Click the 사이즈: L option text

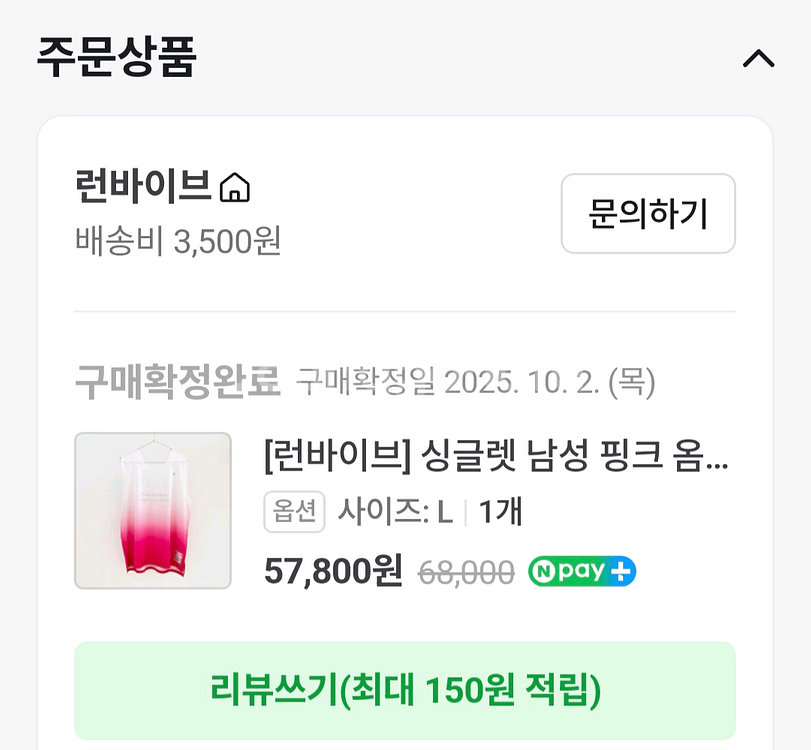(396, 513)
